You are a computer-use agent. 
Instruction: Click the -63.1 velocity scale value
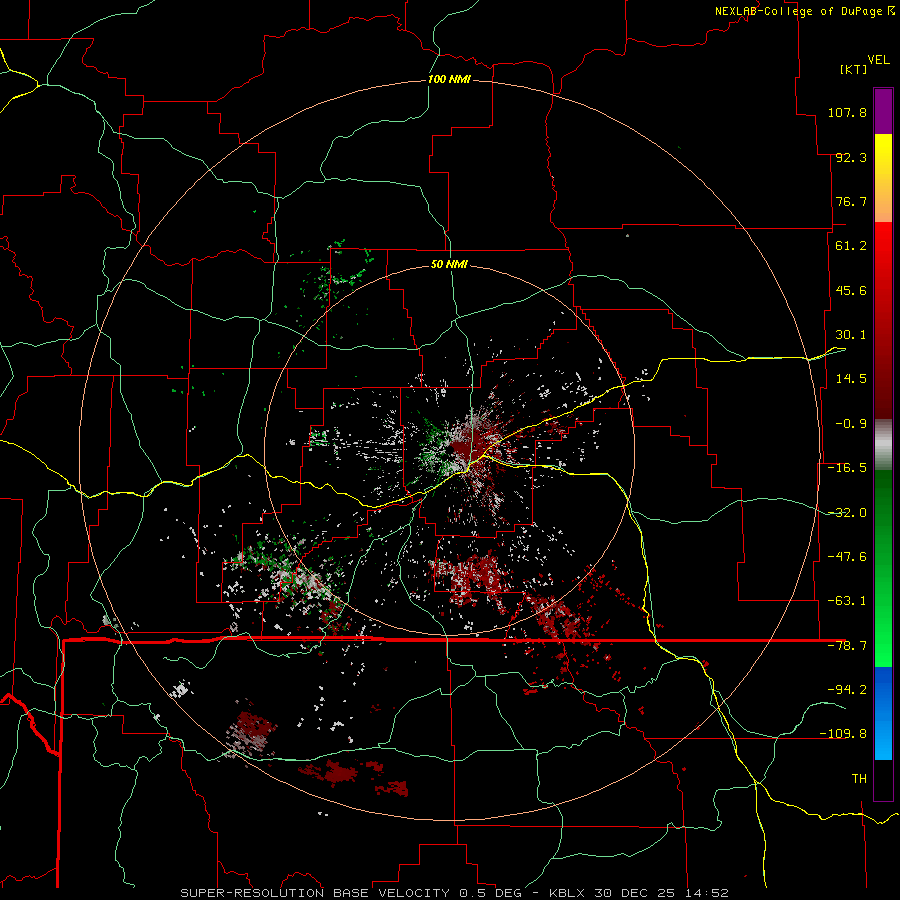[x=847, y=601]
